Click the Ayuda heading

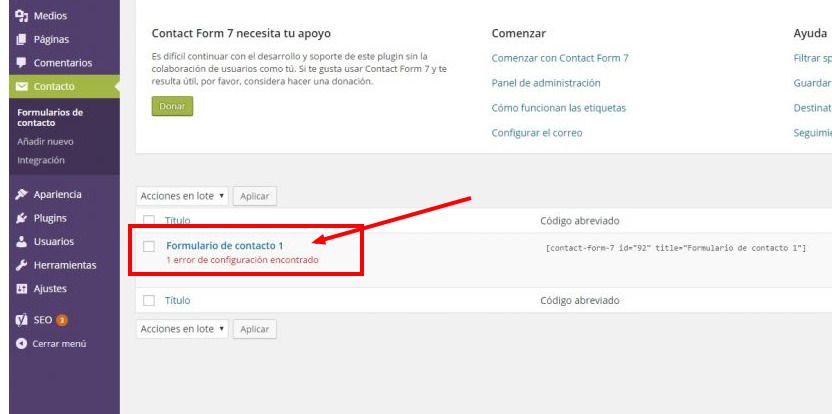coord(810,33)
